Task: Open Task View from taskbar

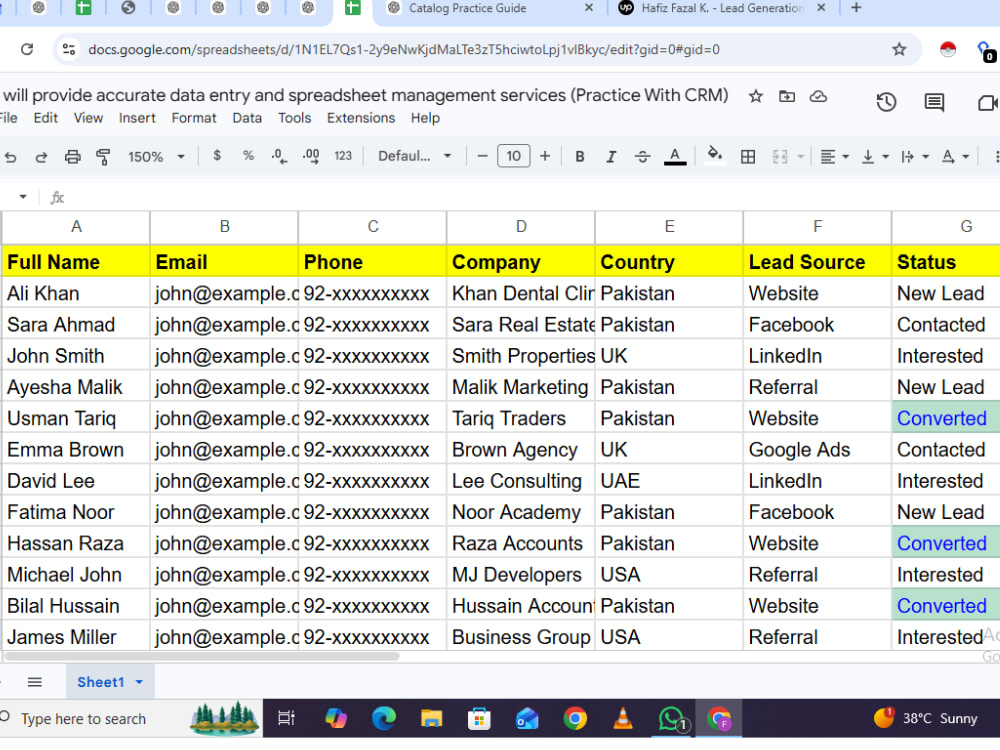Action: 286,719
